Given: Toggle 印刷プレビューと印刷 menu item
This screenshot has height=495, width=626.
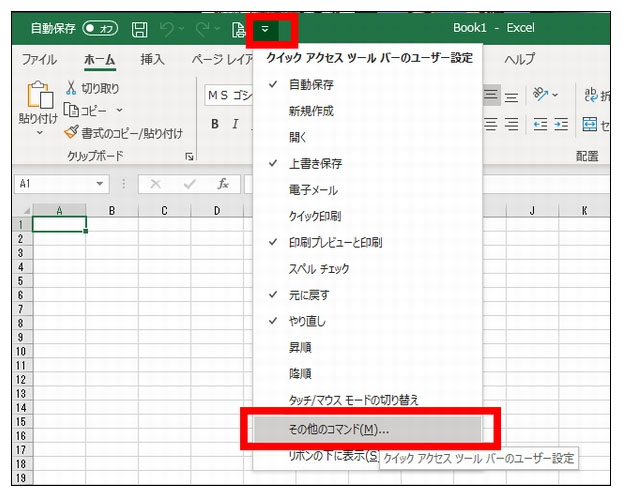Looking at the screenshot, I should click(x=368, y=242).
